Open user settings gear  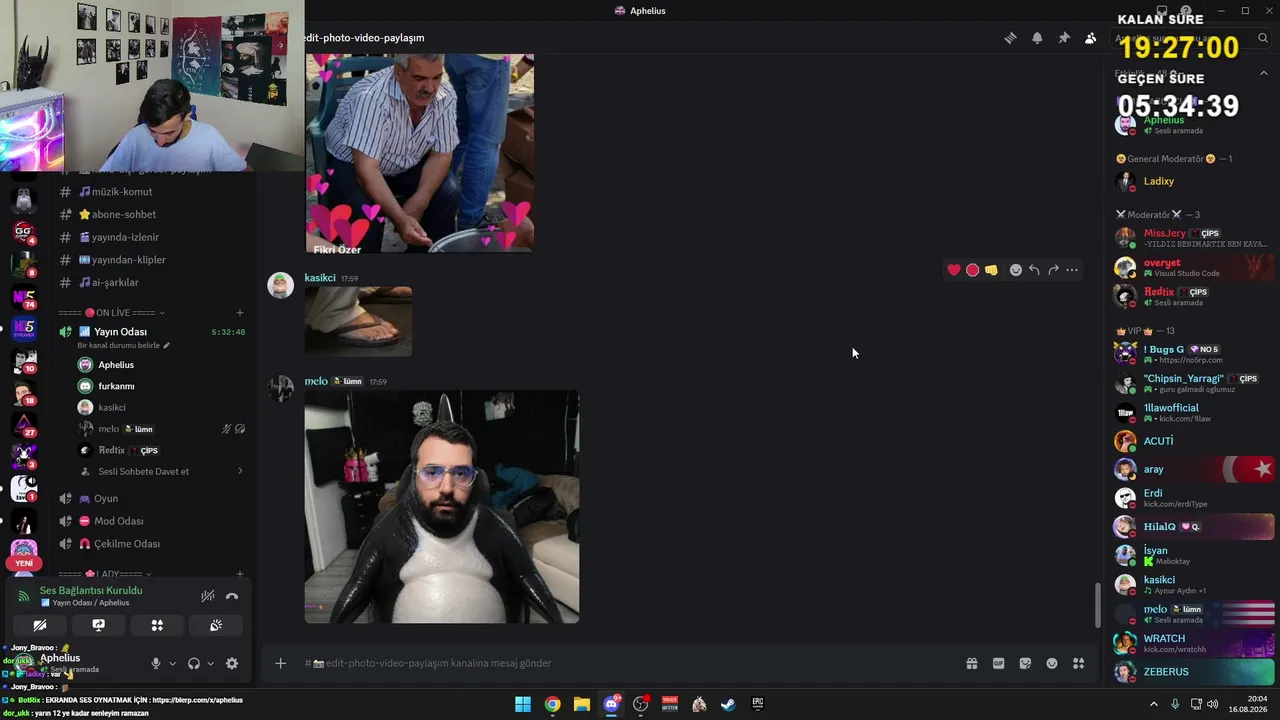232,663
